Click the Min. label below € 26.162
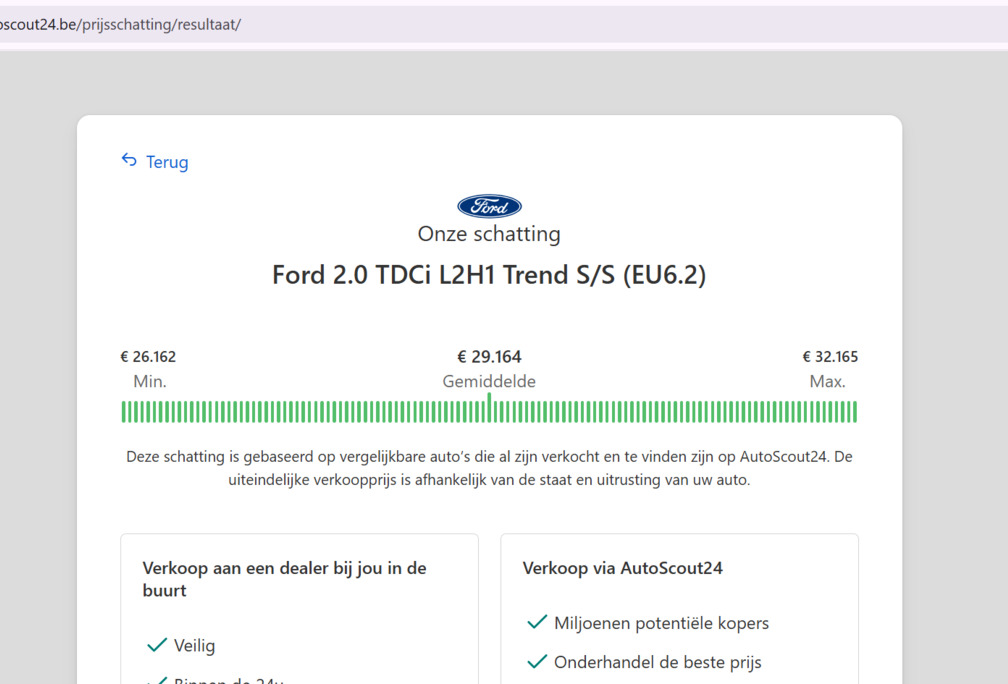This screenshot has width=1008, height=684. [151, 381]
